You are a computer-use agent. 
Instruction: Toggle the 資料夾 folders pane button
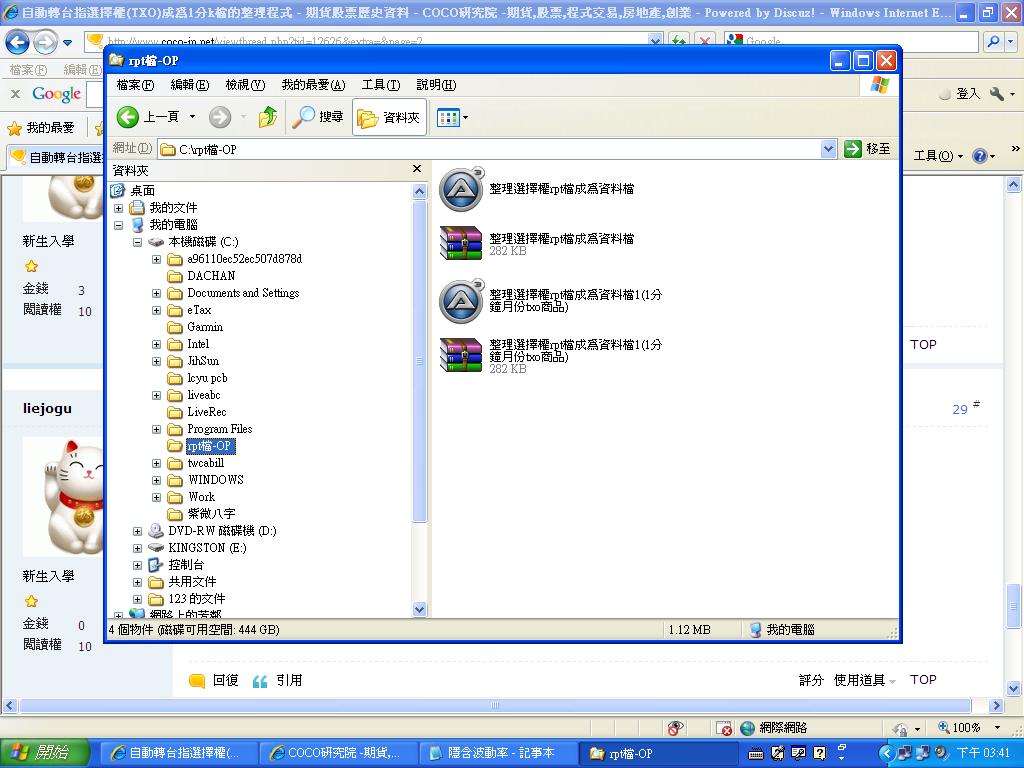(389, 118)
